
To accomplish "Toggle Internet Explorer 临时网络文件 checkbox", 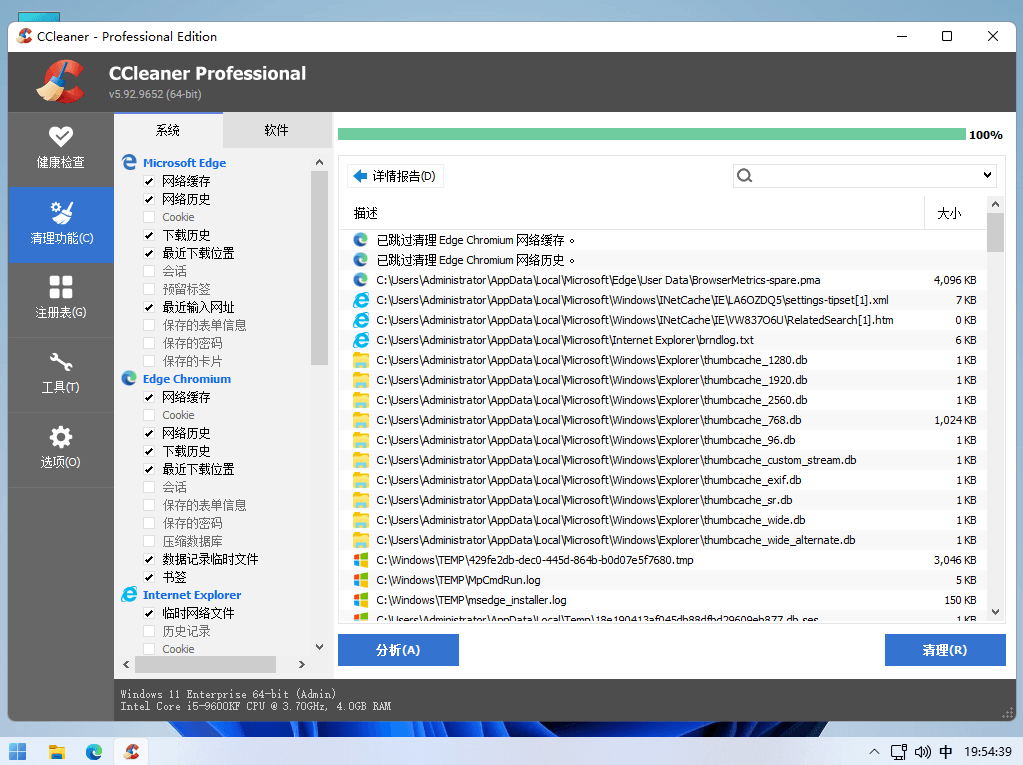I will click(x=149, y=613).
